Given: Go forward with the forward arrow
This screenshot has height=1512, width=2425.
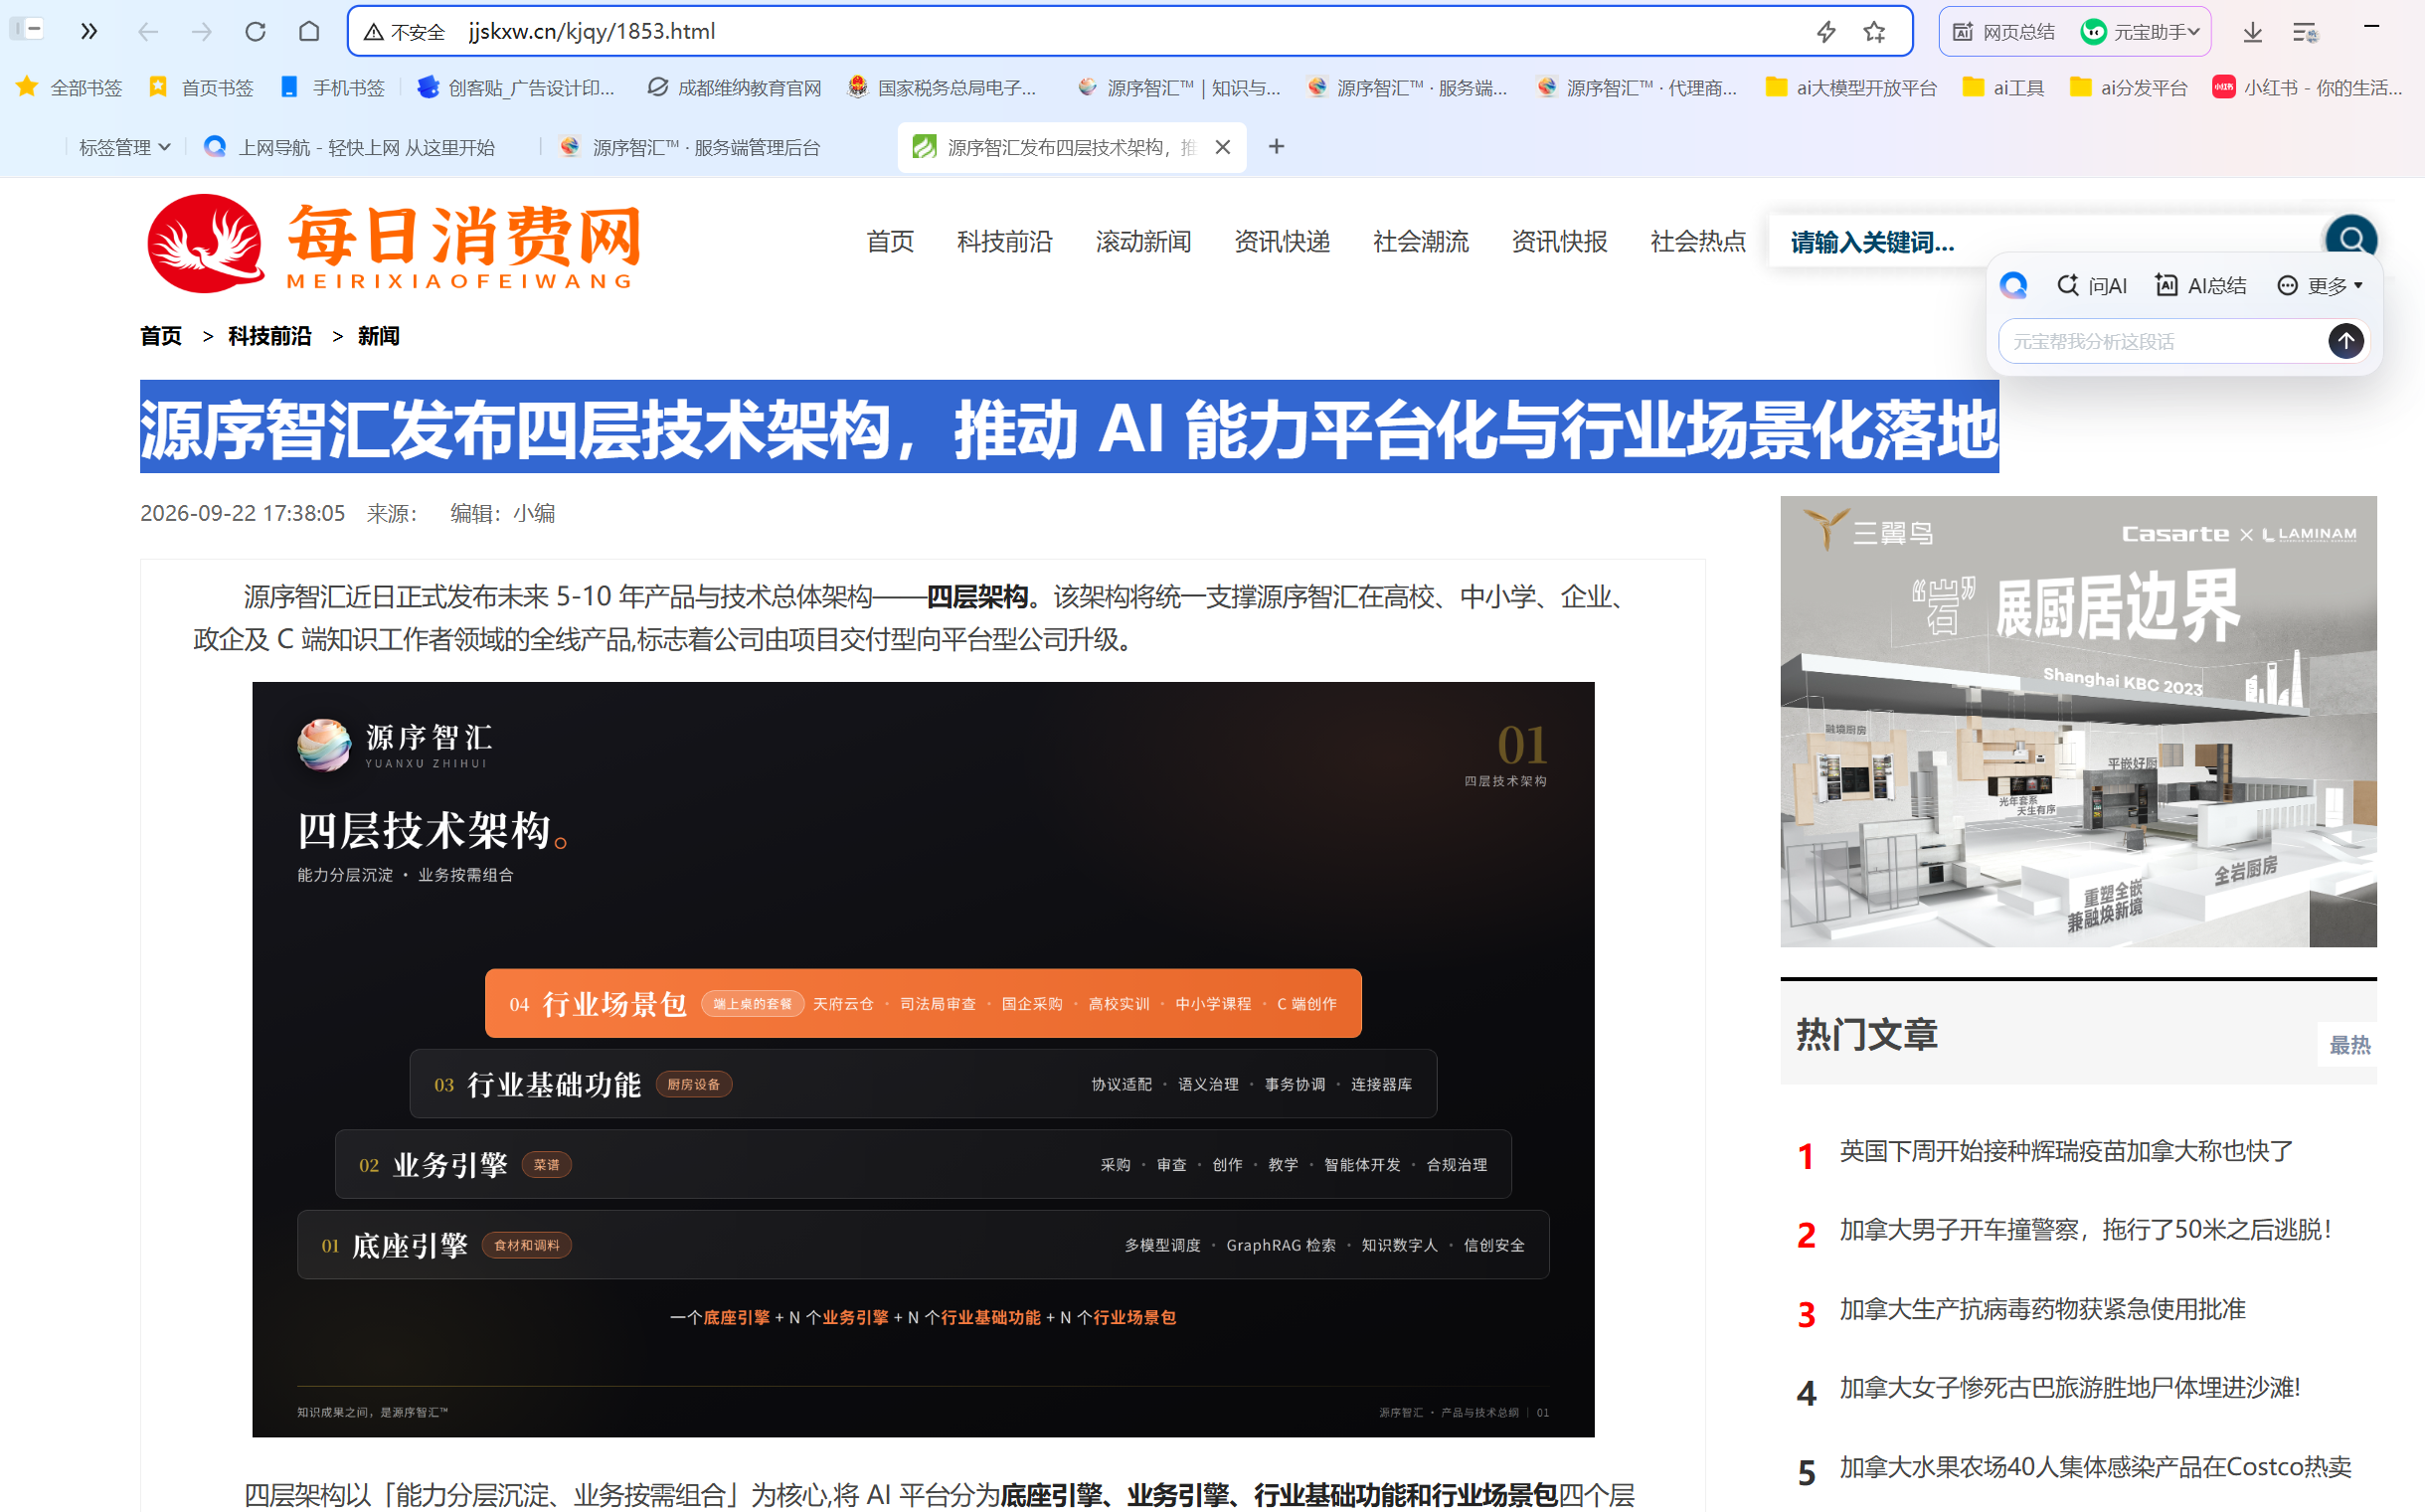Looking at the screenshot, I should (202, 31).
